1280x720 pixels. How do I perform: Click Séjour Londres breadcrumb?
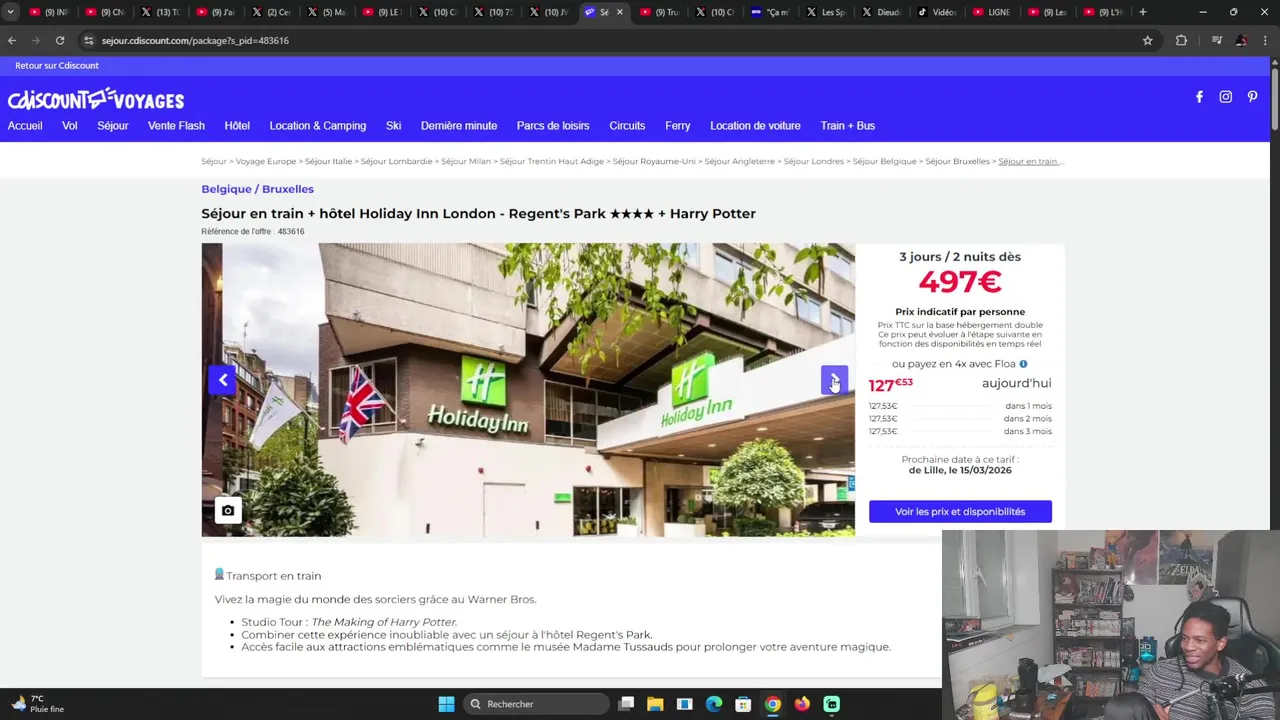click(x=814, y=161)
